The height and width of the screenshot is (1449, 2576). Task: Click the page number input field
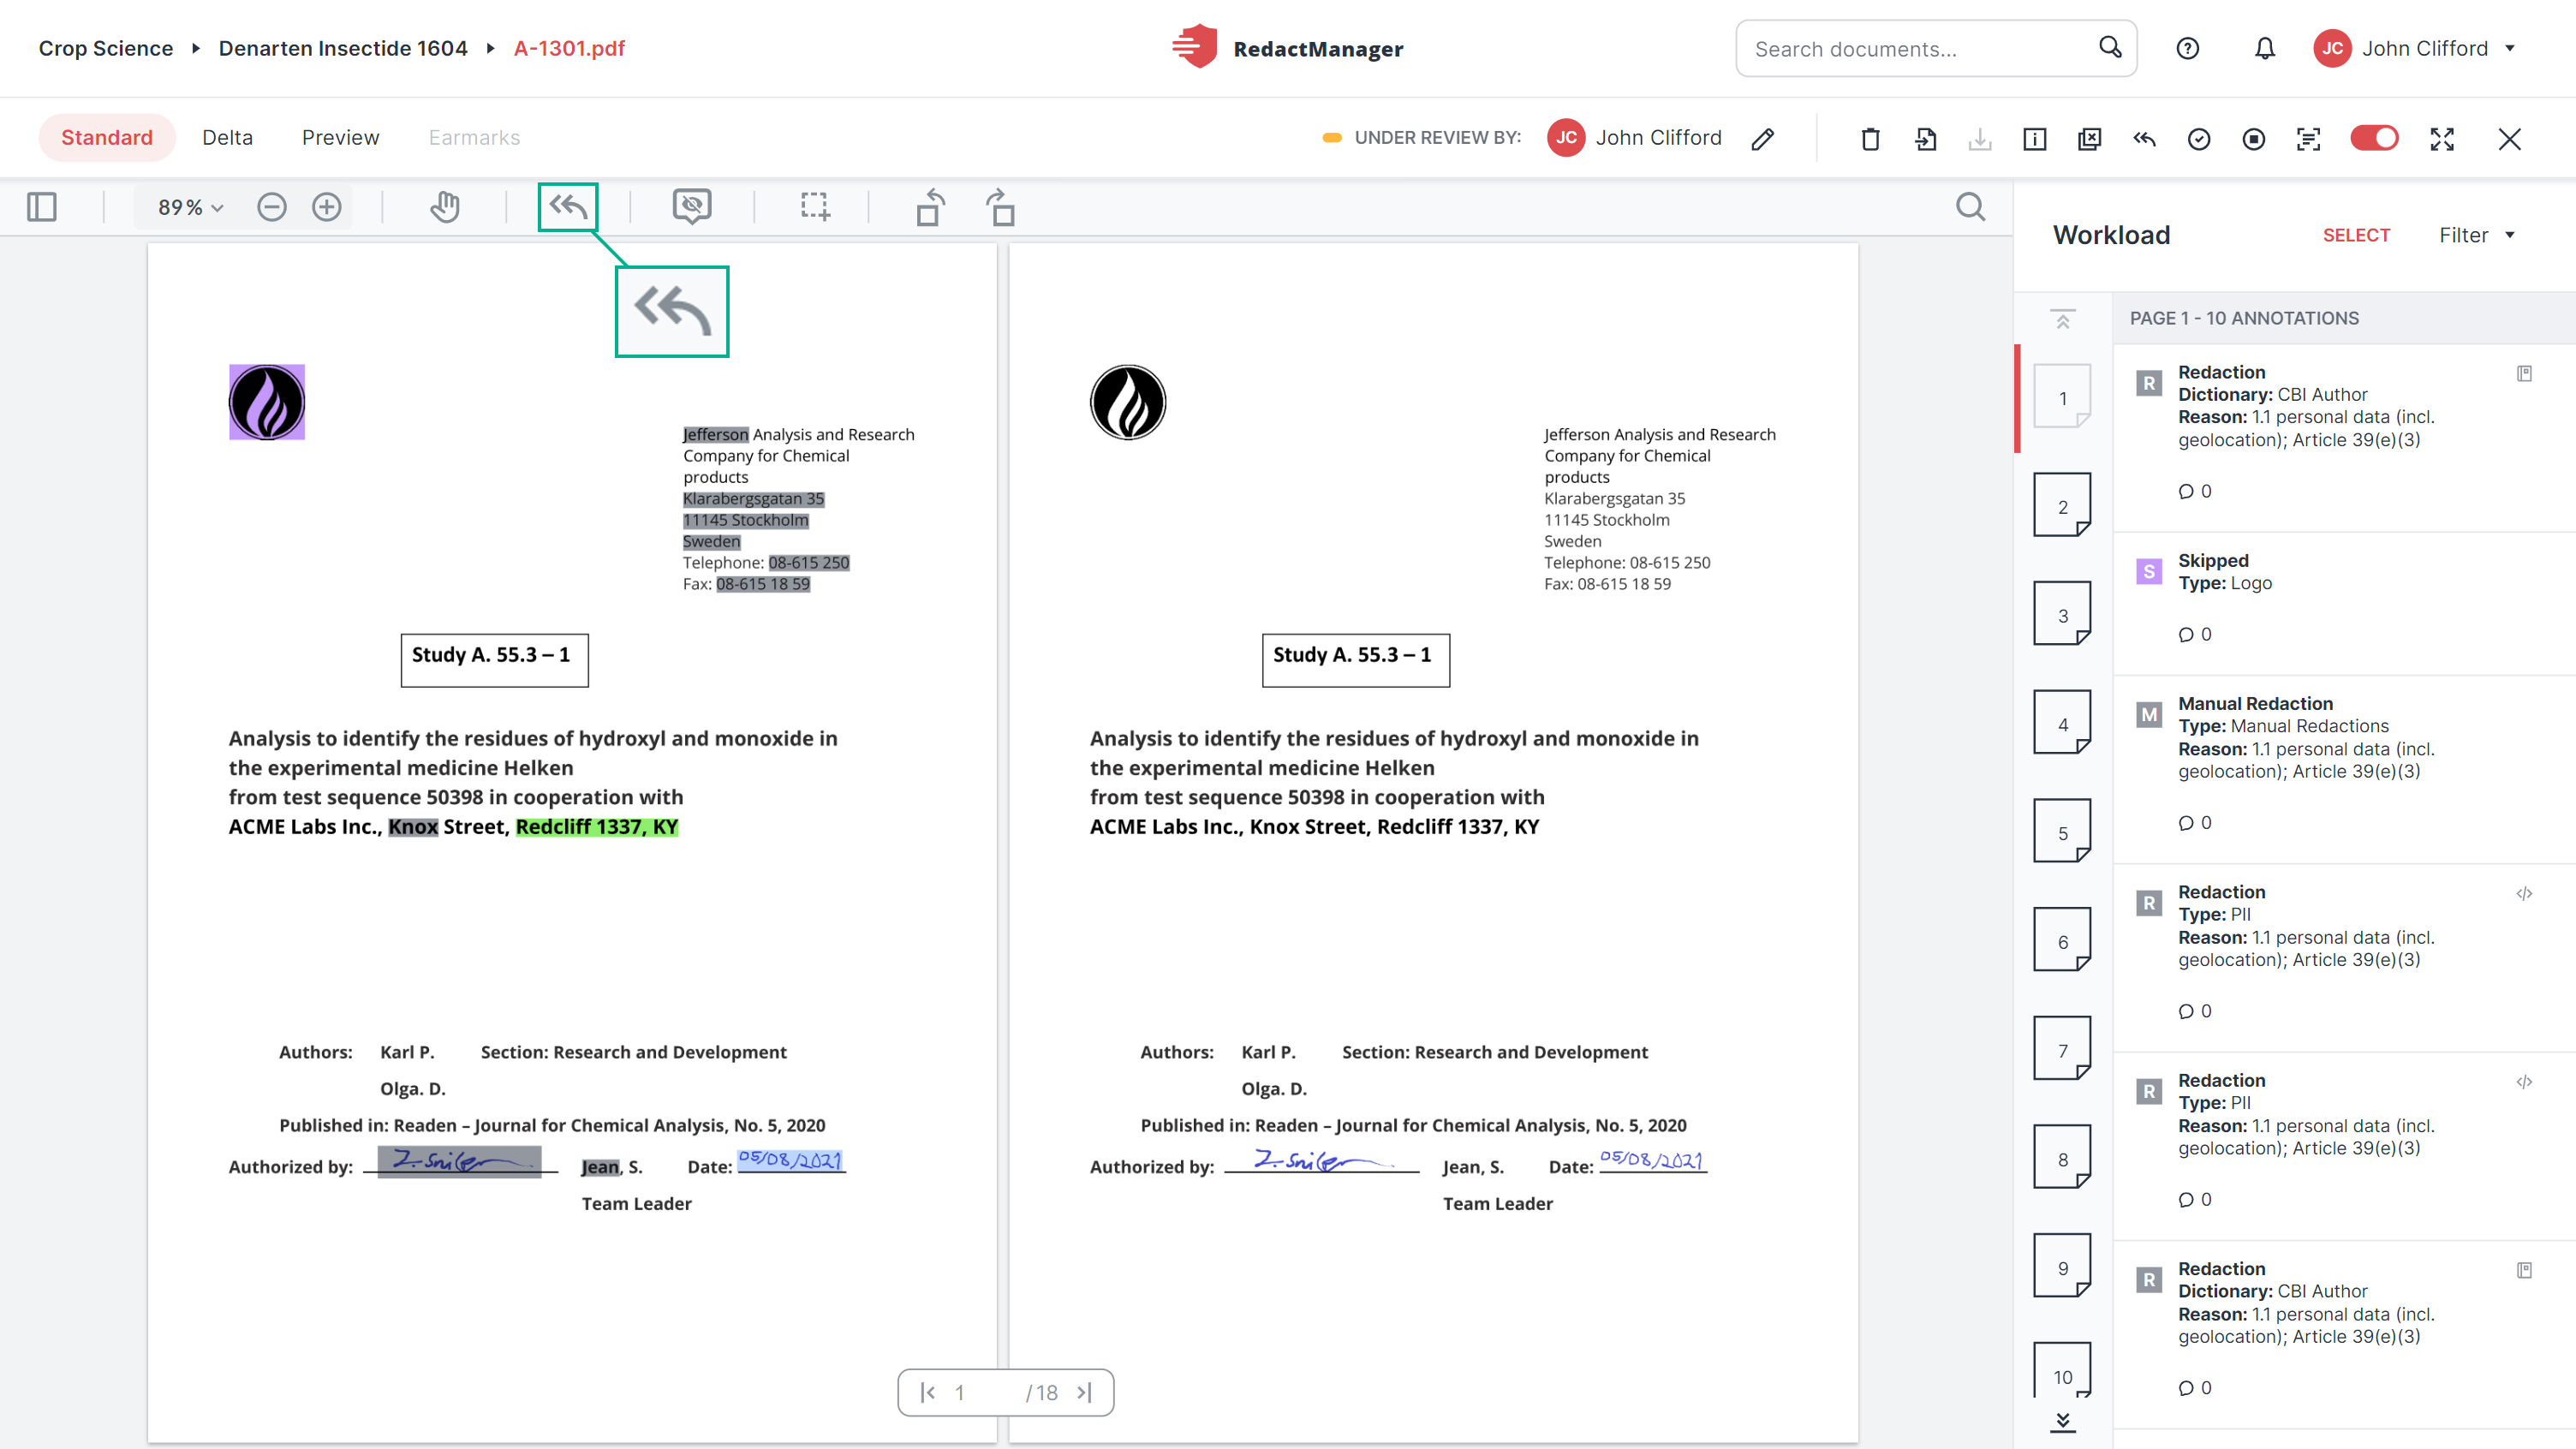coord(980,1392)
